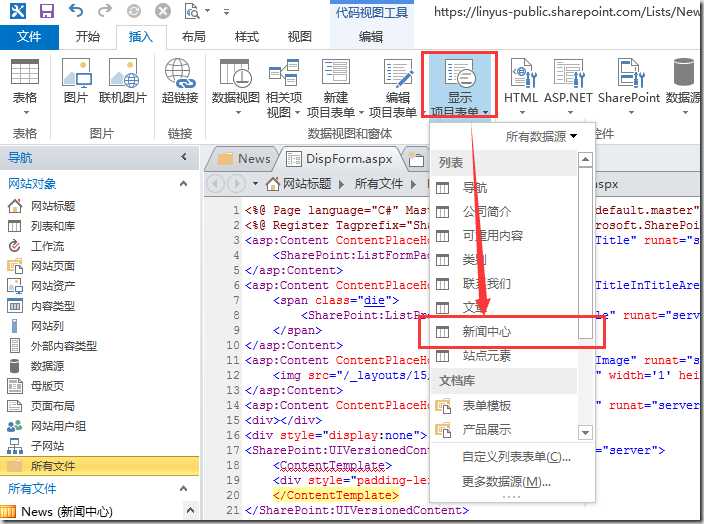704x524 pixels.
Task: Collapse the 导航 pane chevron
Action: point(184,157)
